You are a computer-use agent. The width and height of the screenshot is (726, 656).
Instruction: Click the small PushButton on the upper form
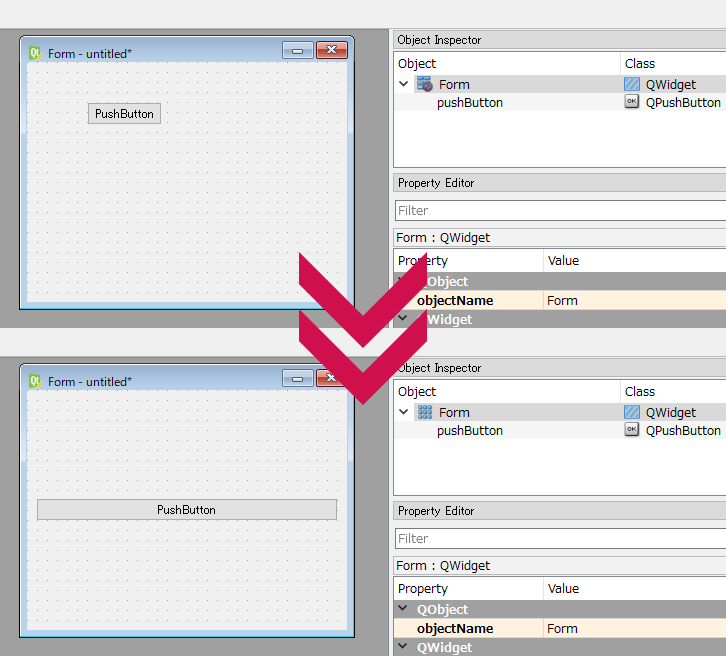click(124, 114)
